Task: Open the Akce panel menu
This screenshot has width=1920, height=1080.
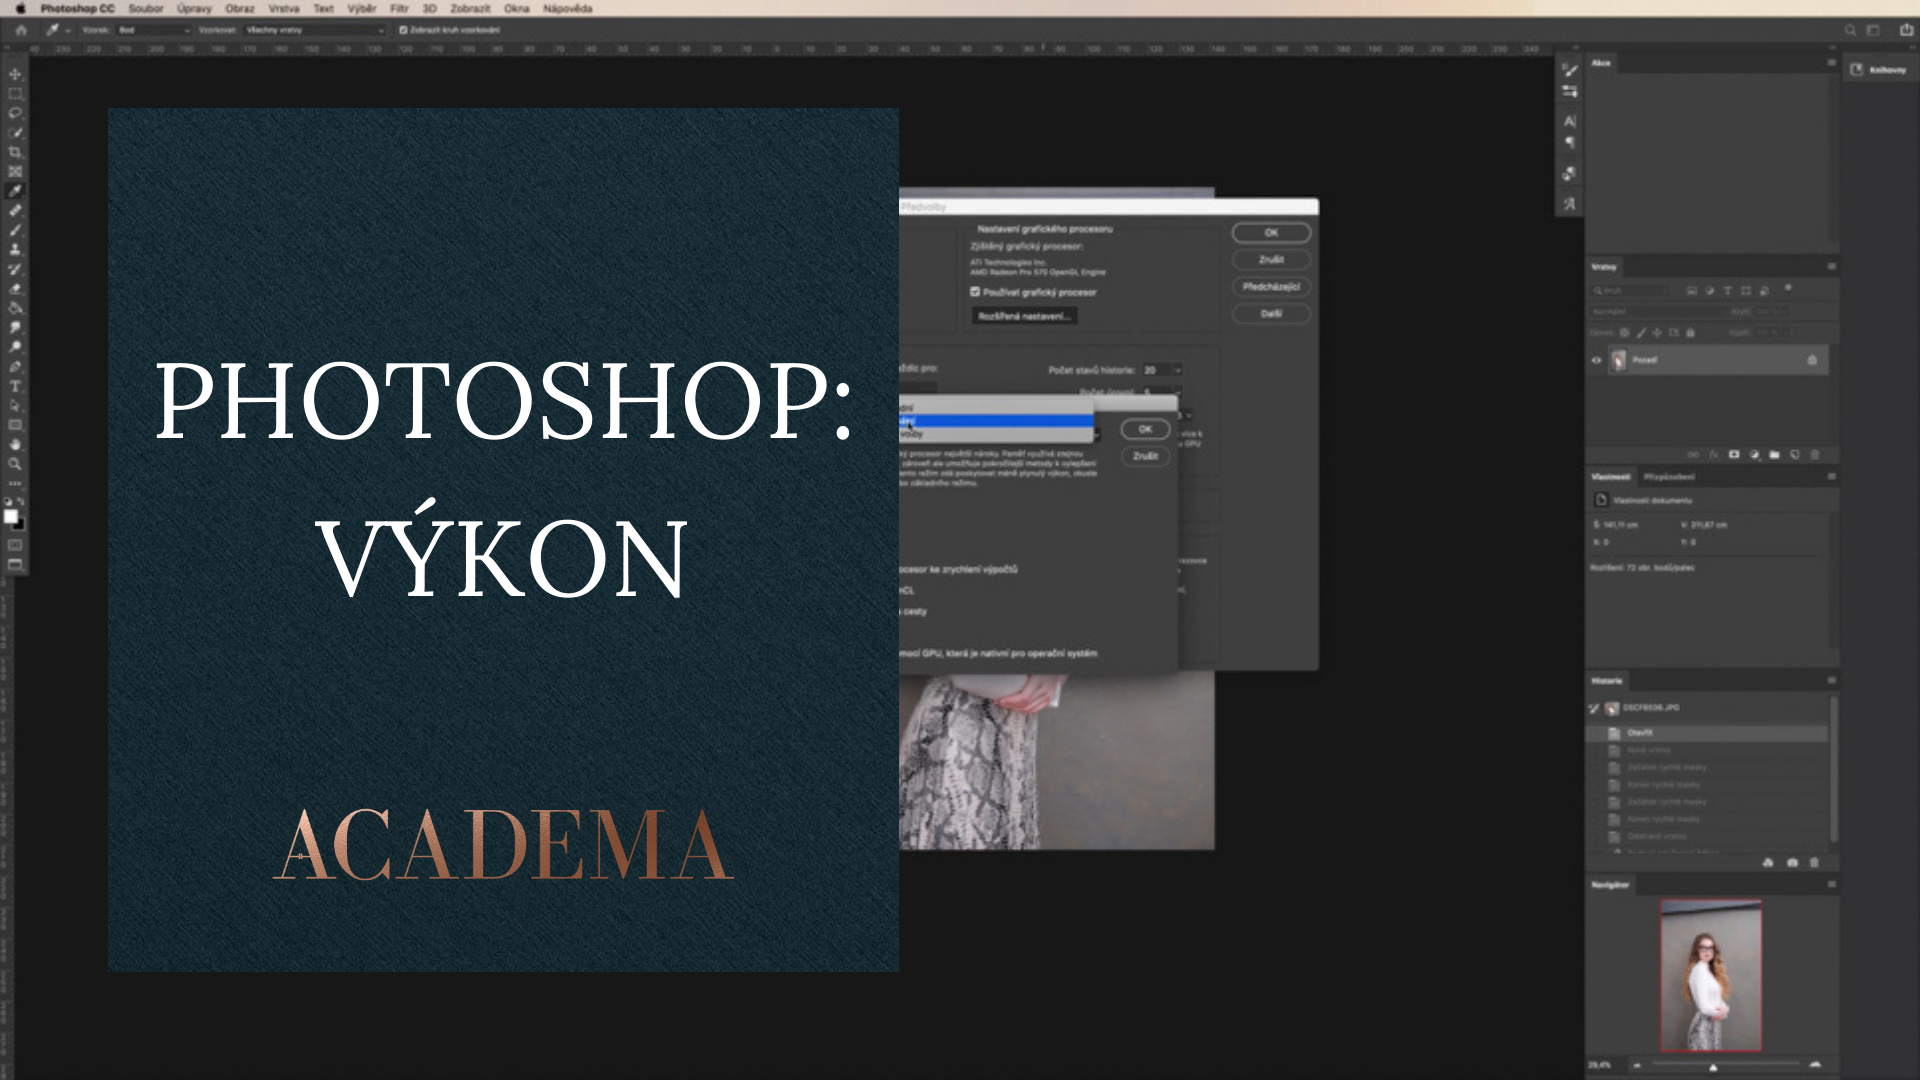Action: tap(1831, 63)
